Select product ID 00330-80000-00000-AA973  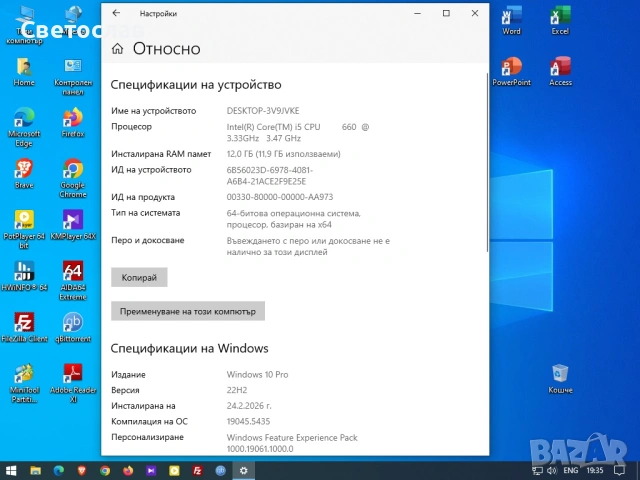[x=280, y=197]
